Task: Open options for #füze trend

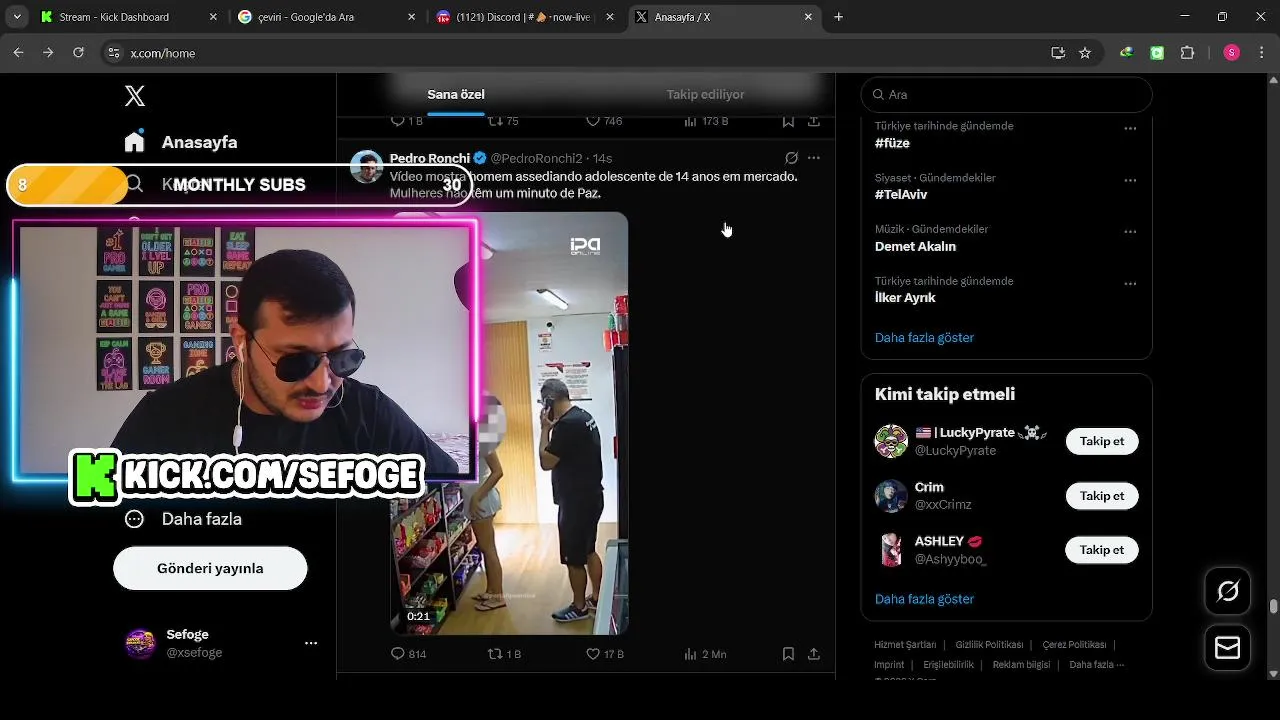Action: (1130, 129)
